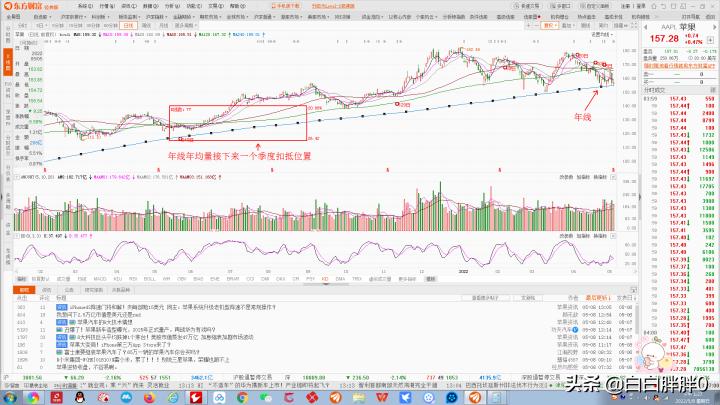Open Windows Start button
Screen dimensions: 720x405
click(10, 397)
